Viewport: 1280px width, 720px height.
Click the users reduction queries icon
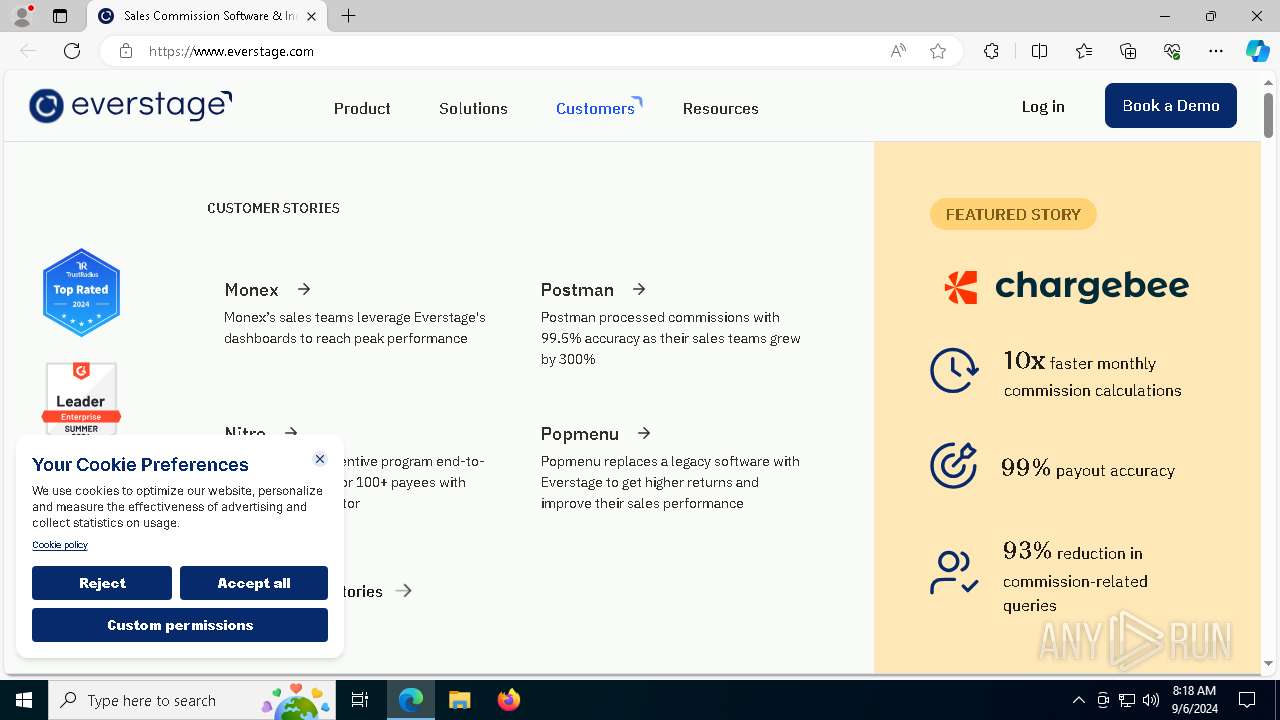click(954, 572)
